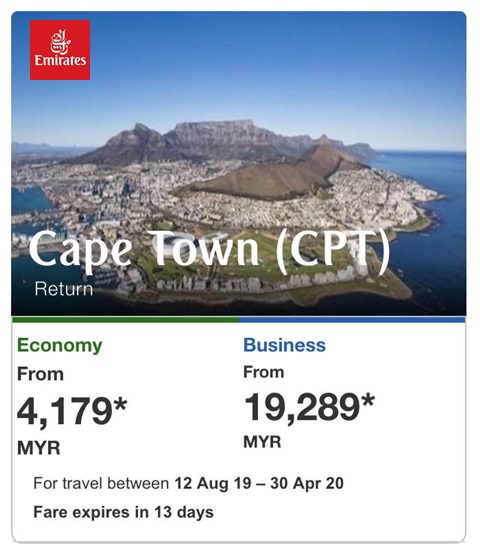Click the From label above Business price
Screen dimensions: 480x549
[264, 372]
